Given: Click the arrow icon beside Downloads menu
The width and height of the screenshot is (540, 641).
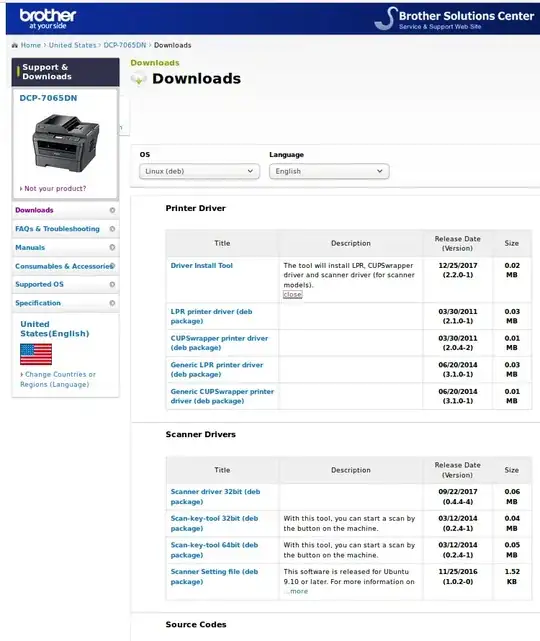Looking at the screenshot, I should point(112,210).
